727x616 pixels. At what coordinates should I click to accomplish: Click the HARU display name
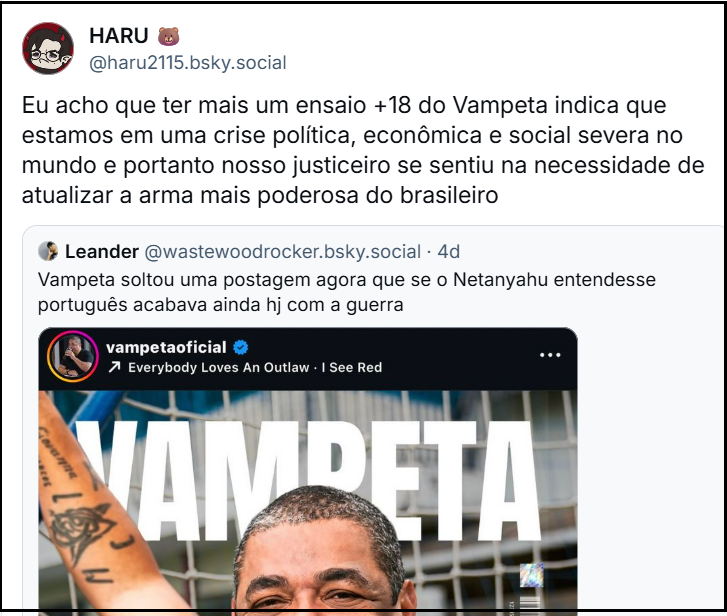[119, 36]
